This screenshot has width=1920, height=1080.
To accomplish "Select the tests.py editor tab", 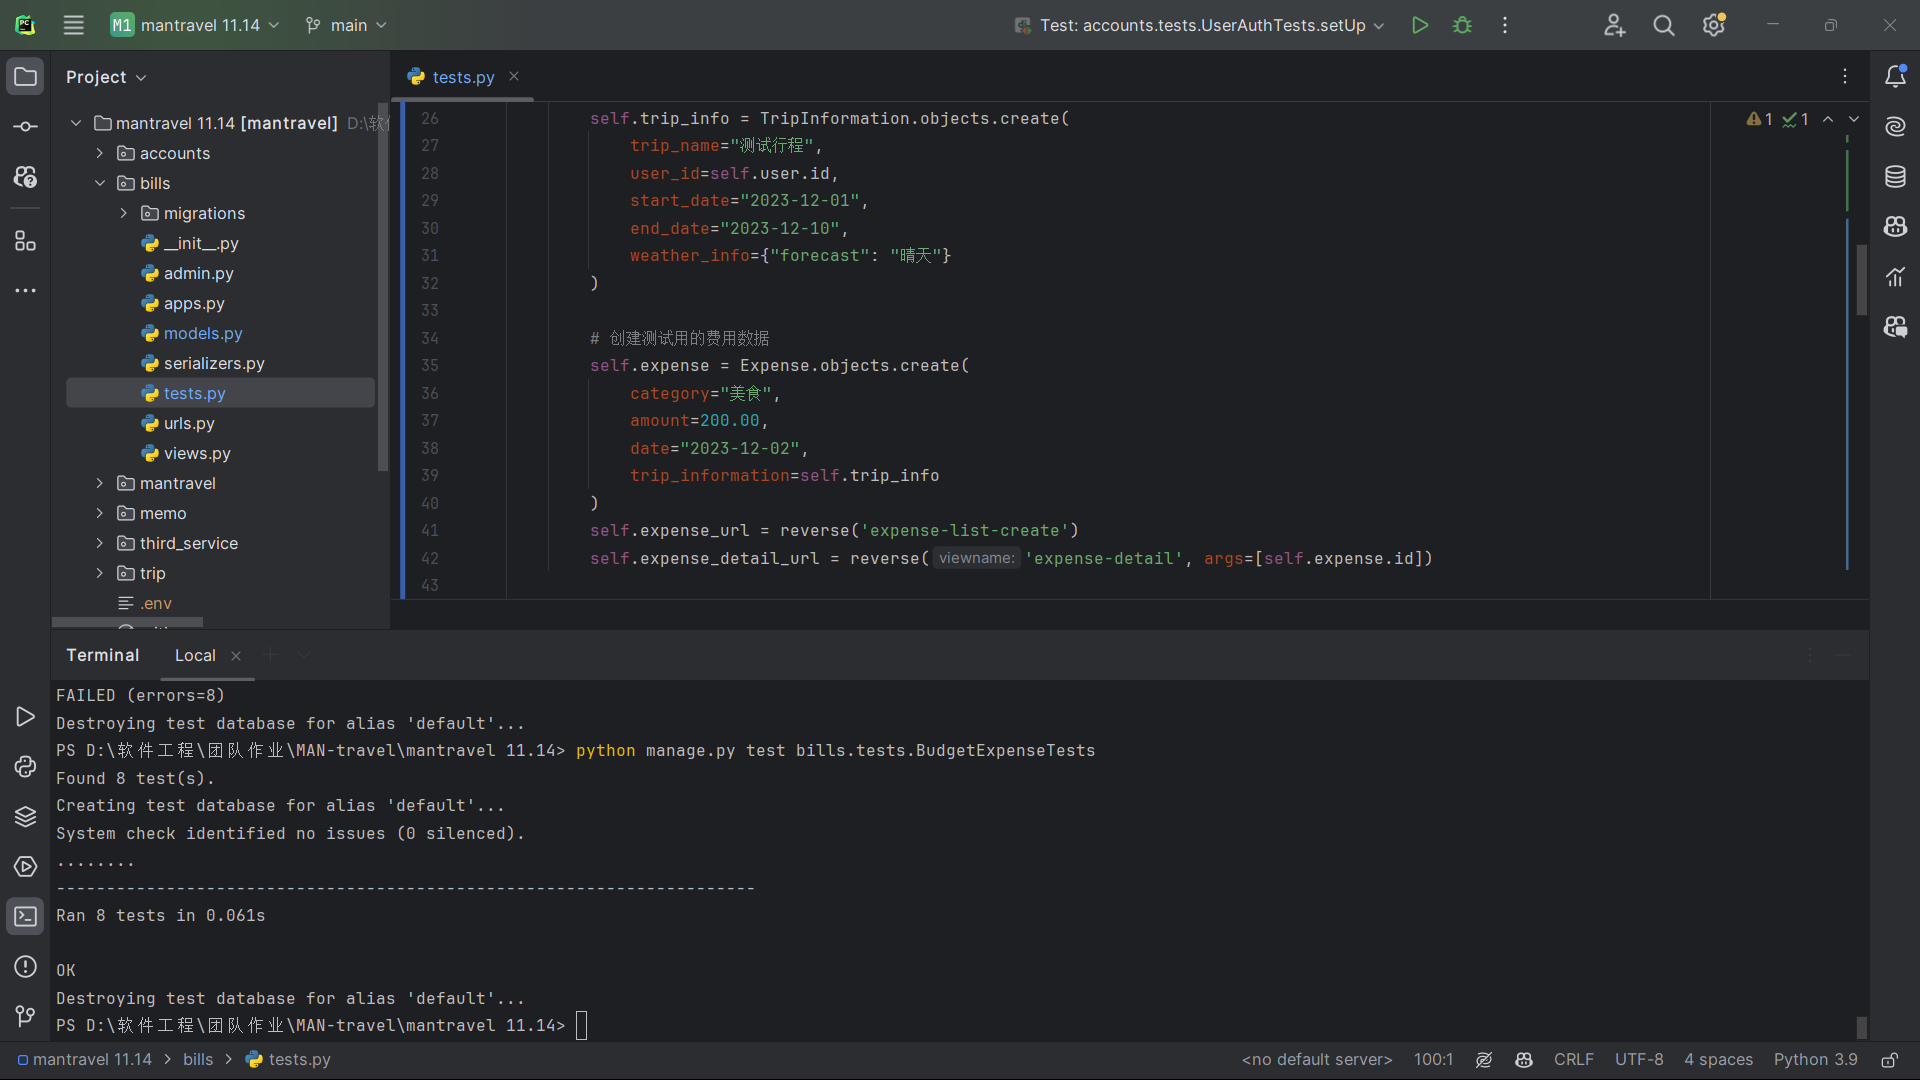I will (x=462, y=77).
